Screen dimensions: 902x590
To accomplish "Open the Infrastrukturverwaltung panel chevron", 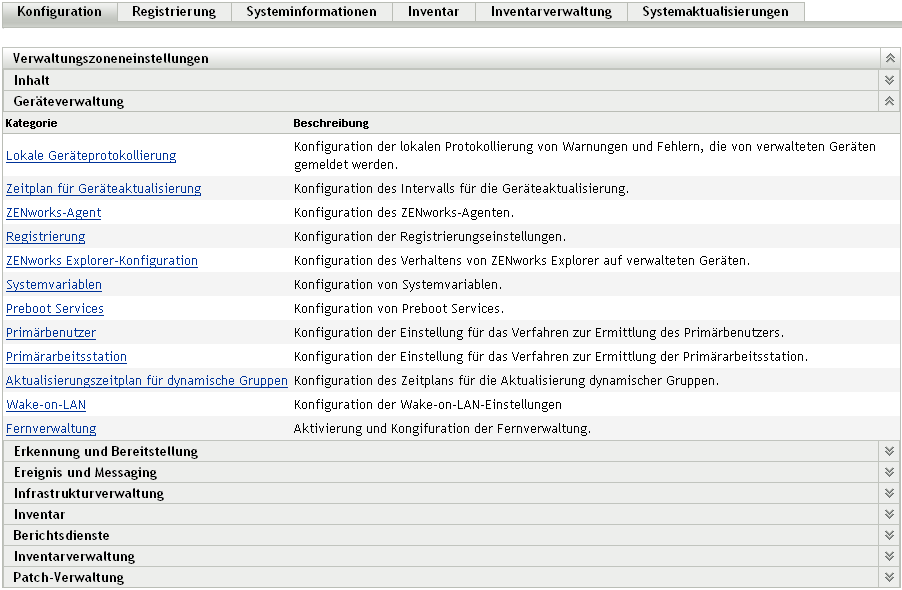I will (x=889, y=493).
